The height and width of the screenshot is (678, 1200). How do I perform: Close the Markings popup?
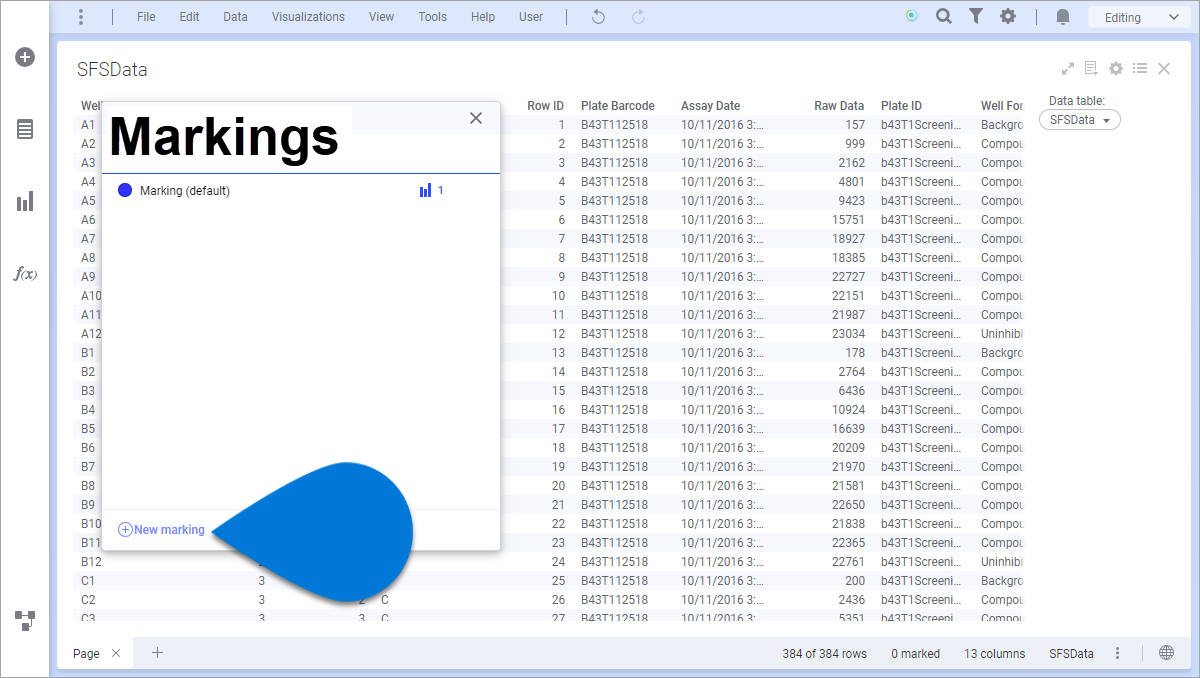click(x=476, y=118)
